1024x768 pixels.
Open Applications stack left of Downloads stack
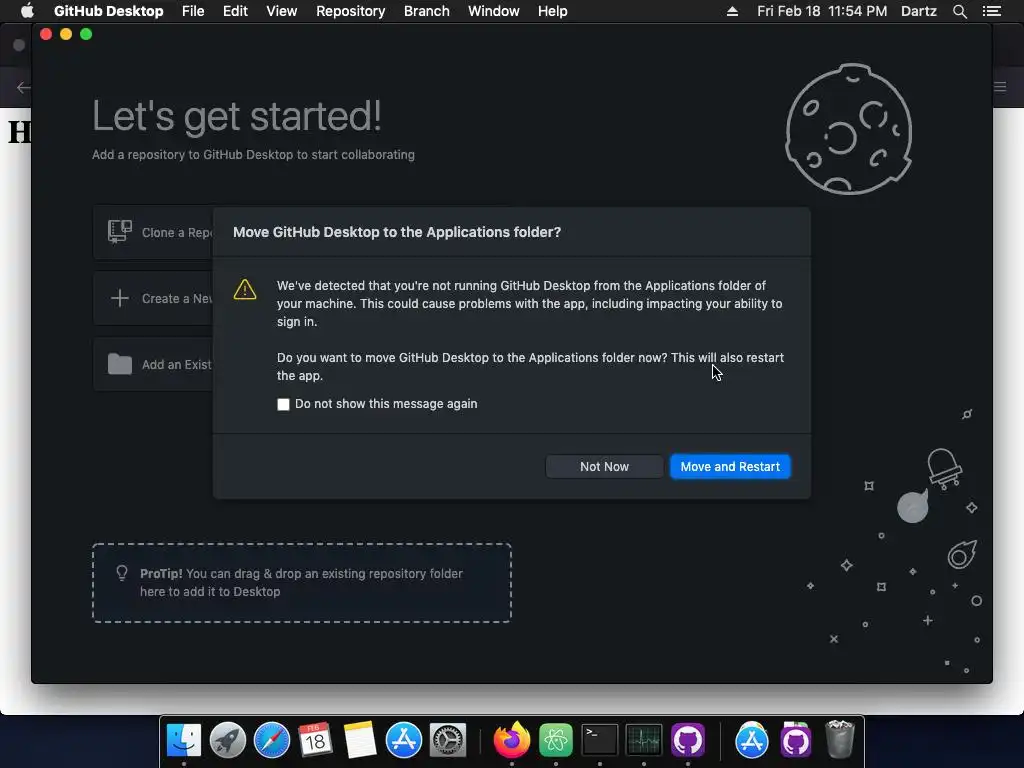pos(752,741)
